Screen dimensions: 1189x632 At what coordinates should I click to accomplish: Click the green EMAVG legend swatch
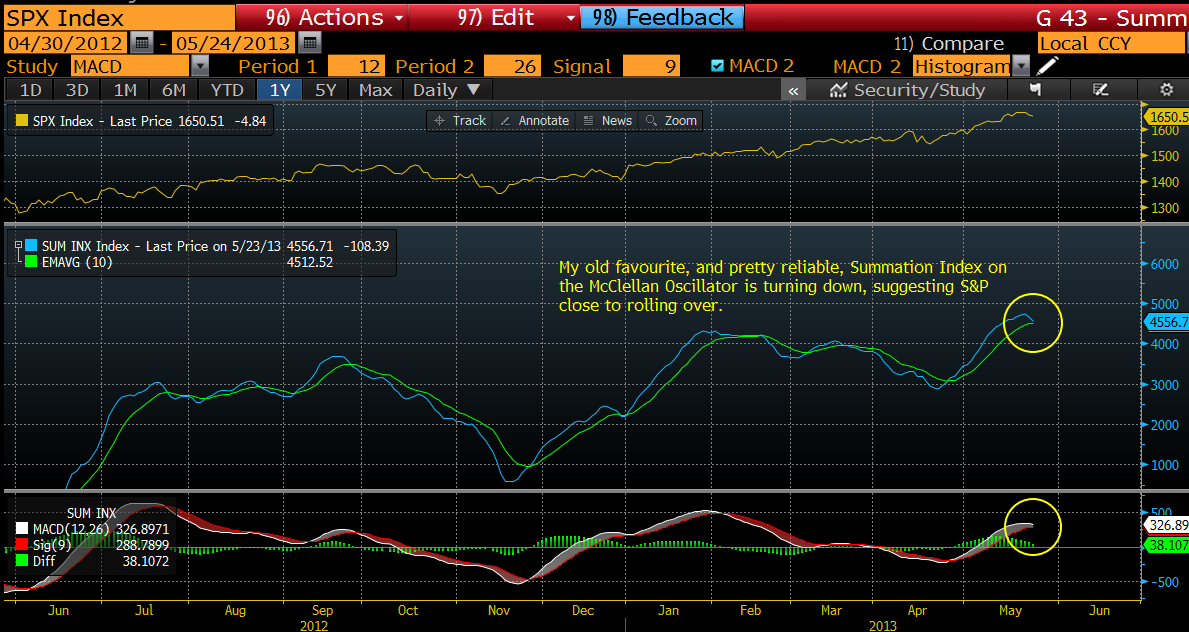click(31, 263)
